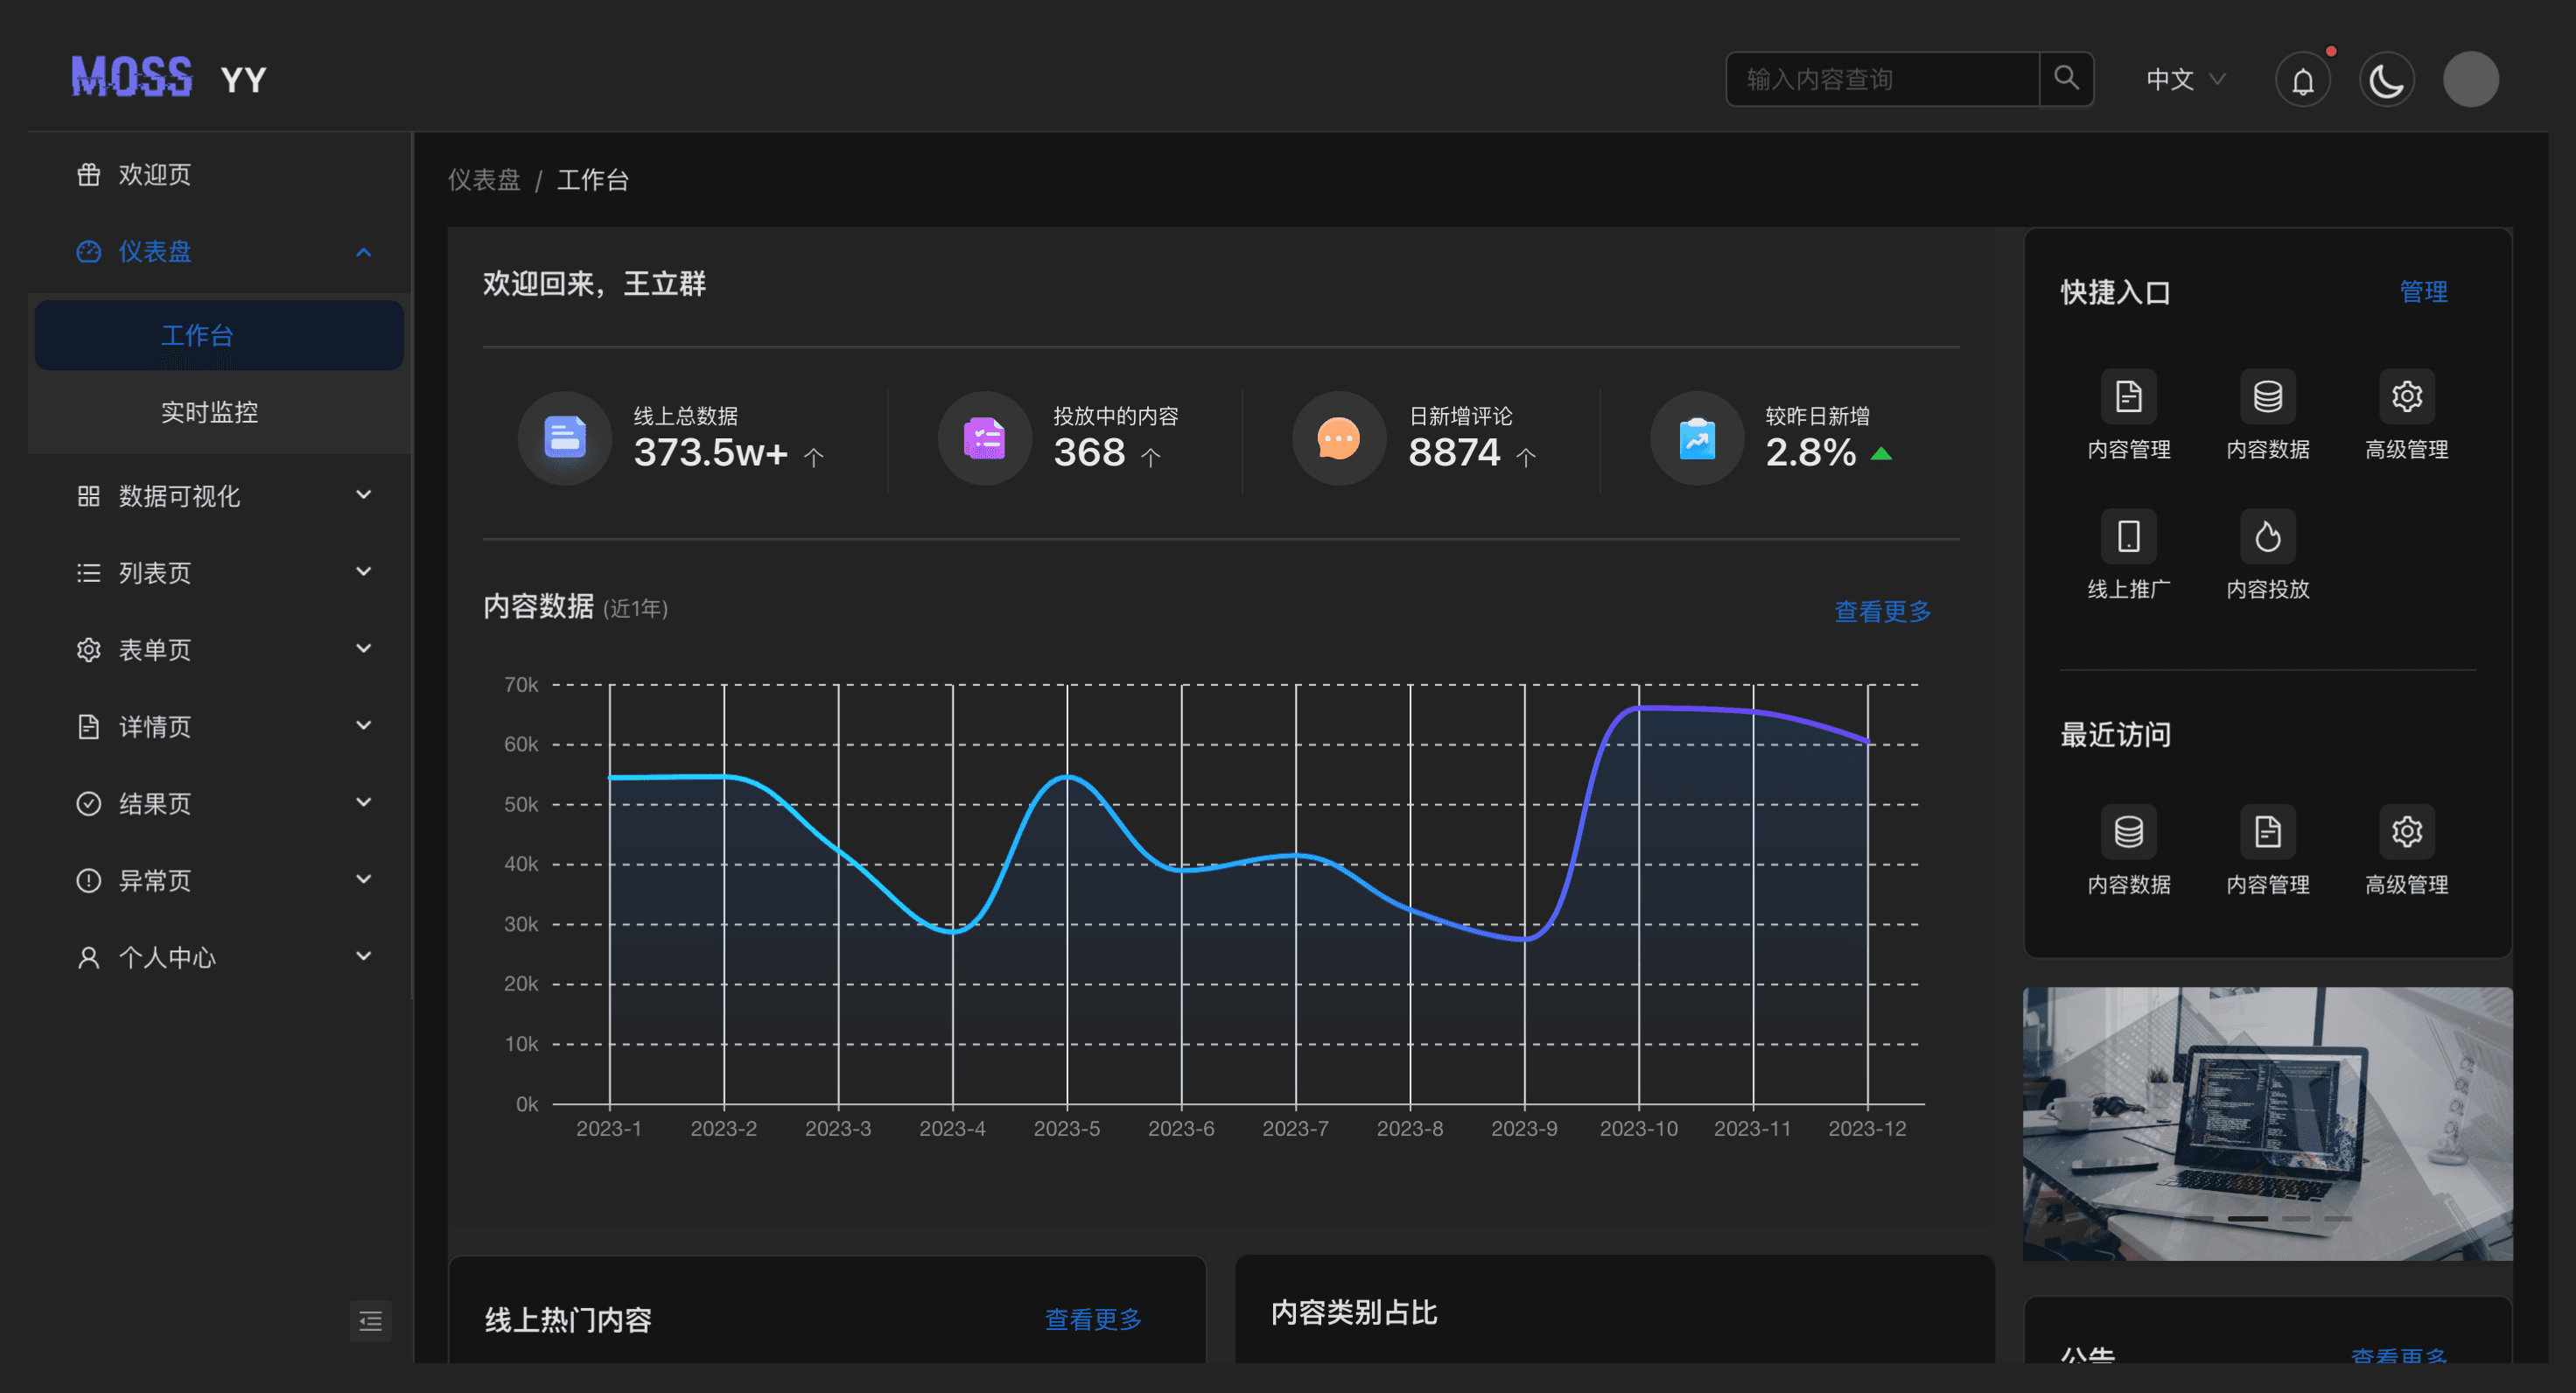
Task: Click the 368 content value
Action: pyautogui.click(x=1089, y=453)
